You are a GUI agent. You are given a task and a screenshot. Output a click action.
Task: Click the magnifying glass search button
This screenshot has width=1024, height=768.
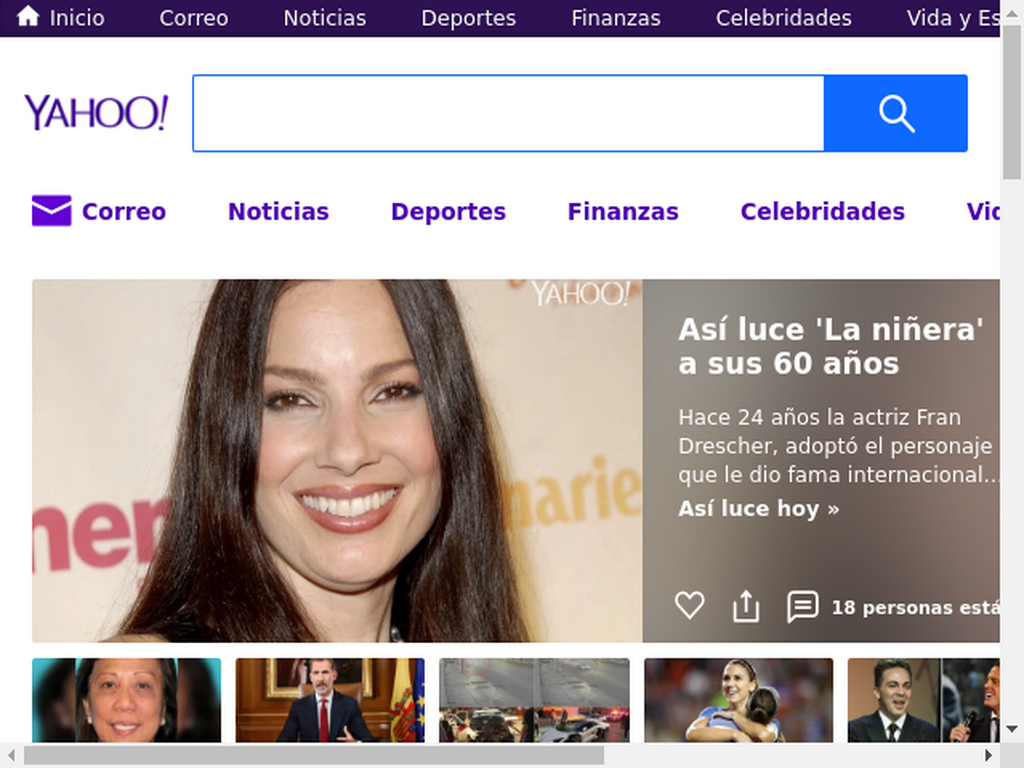(x=895, y=114)
